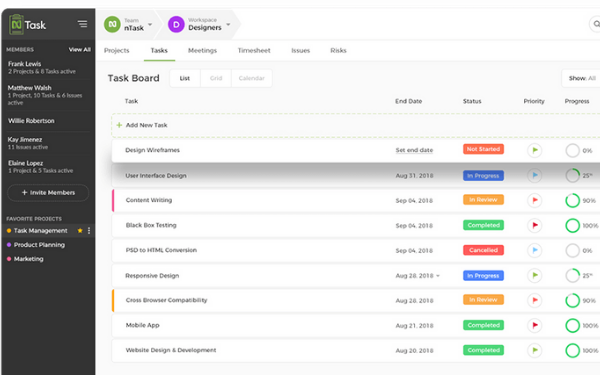Click priority flag for Responsive Design
Image resolution: width=600 pixels, height=375 pixels.
[535, 275]
